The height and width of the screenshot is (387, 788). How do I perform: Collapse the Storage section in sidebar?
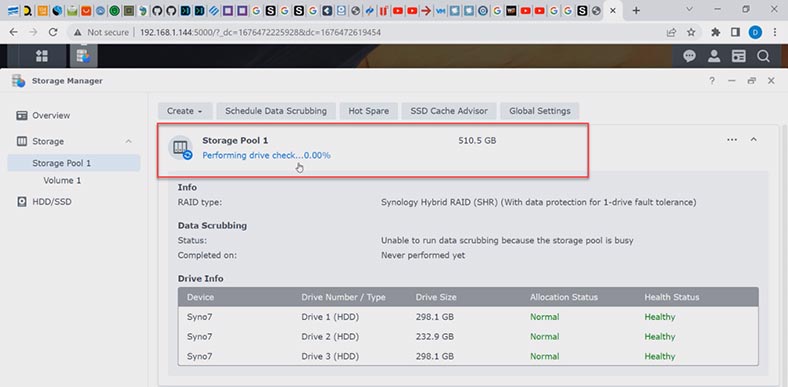129,141
